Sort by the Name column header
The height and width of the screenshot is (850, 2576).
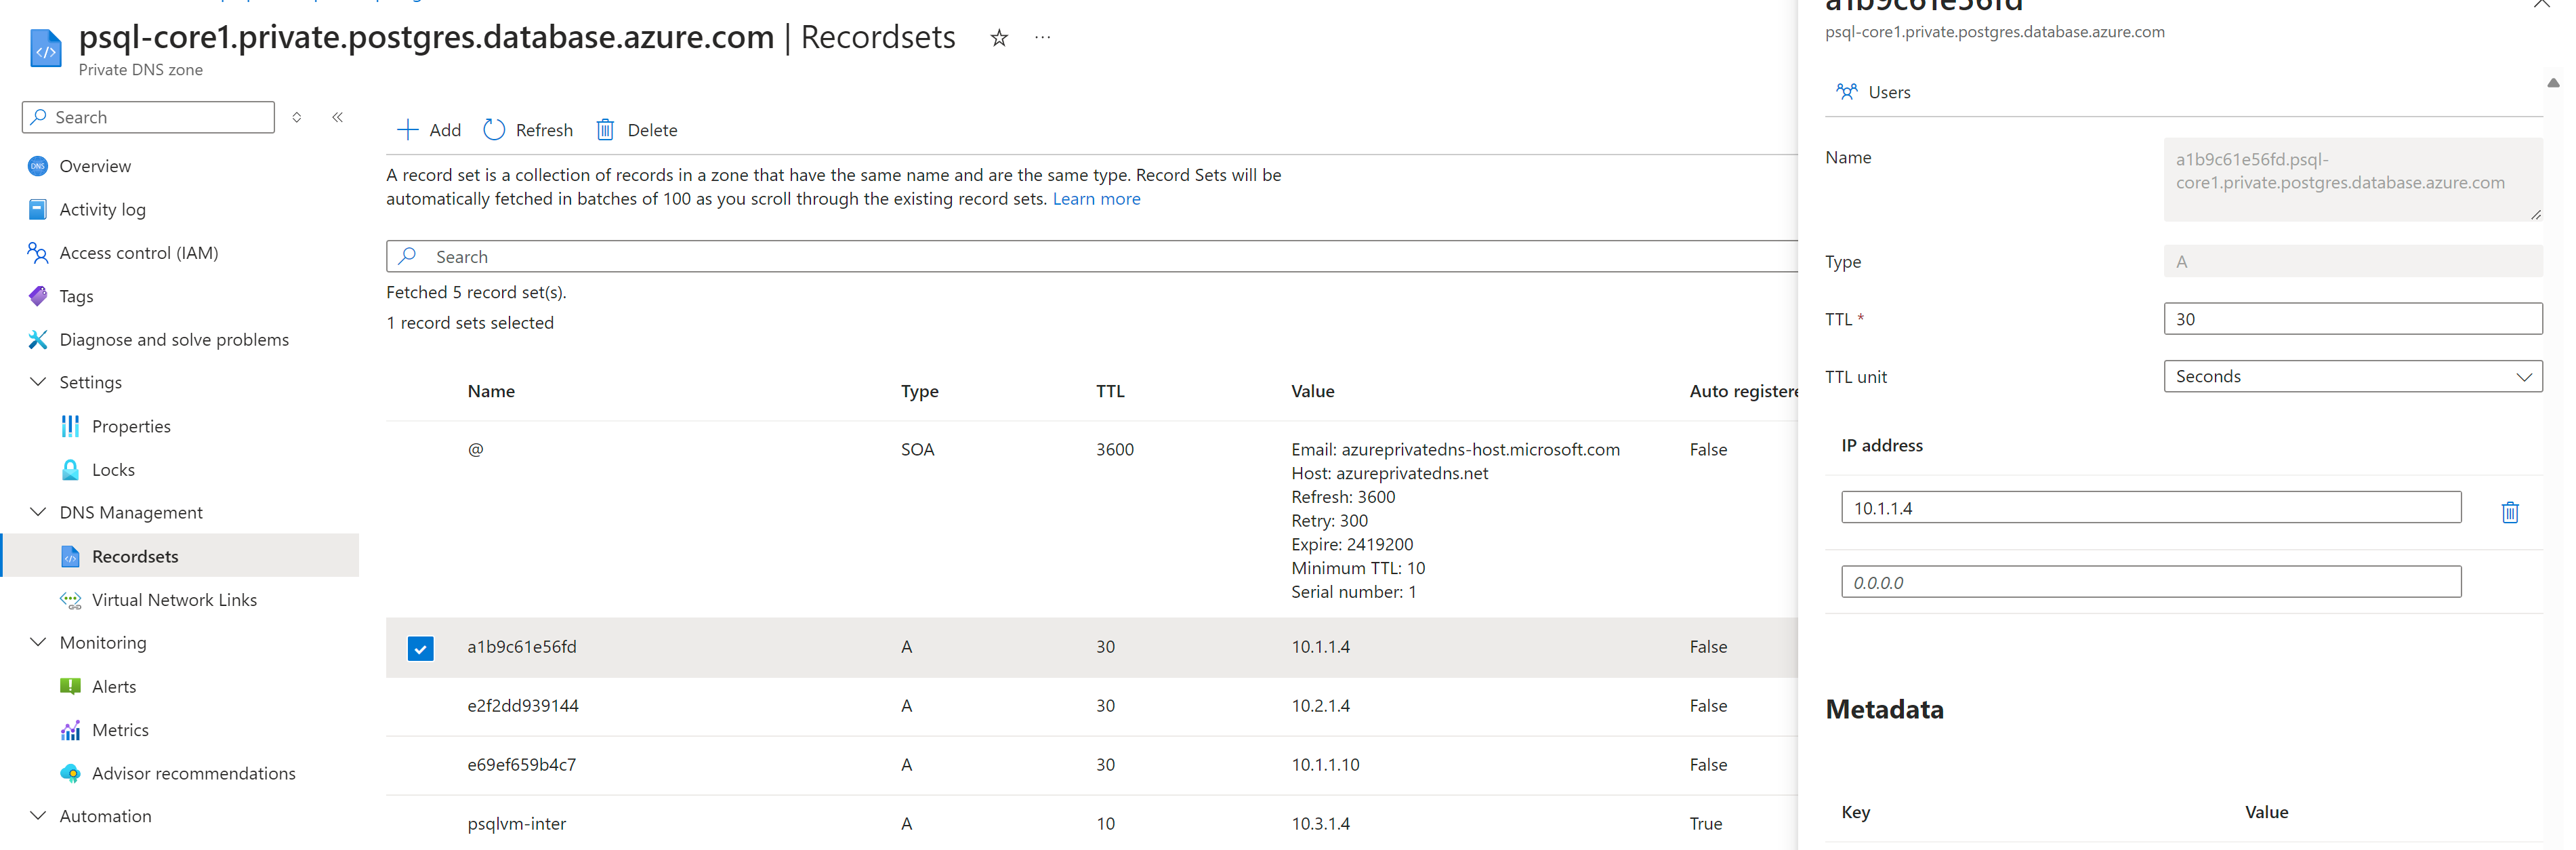click(491, 391)
